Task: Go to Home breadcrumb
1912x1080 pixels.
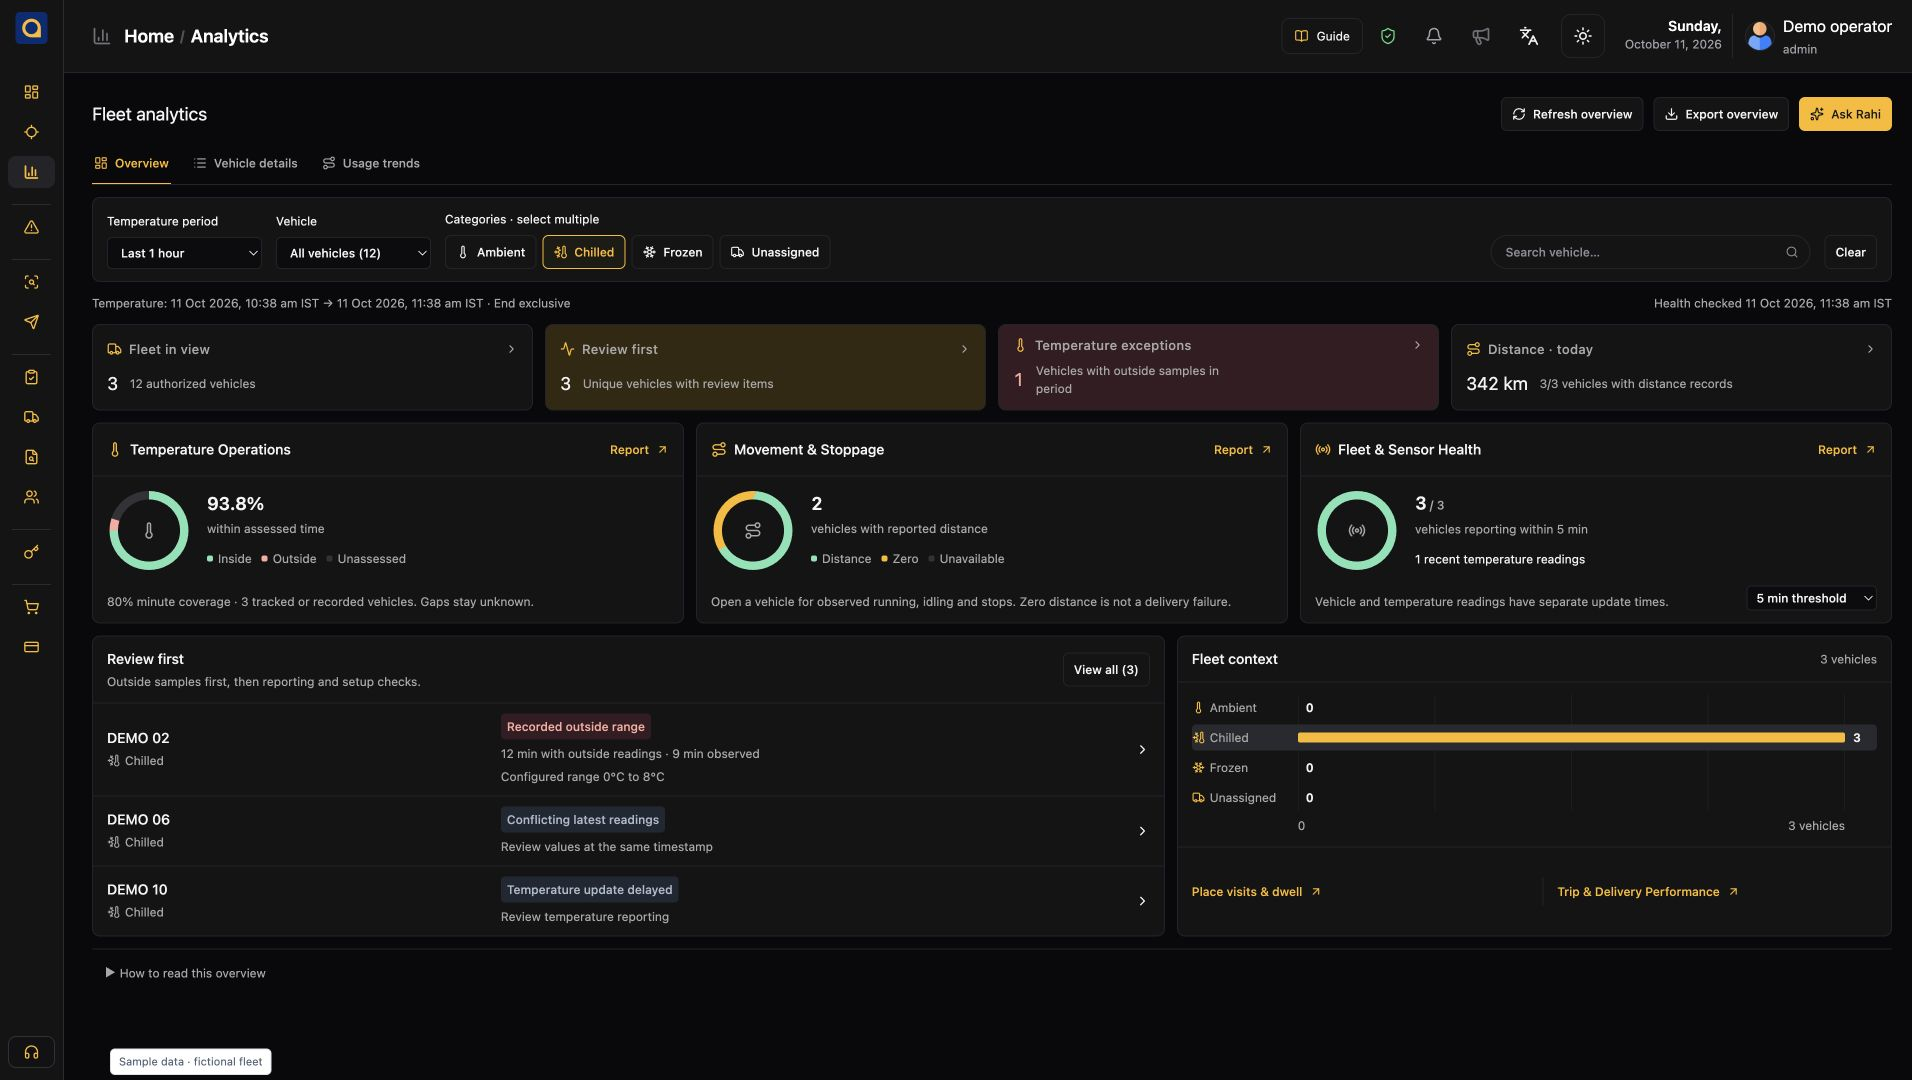Action: tap(149, 36)
